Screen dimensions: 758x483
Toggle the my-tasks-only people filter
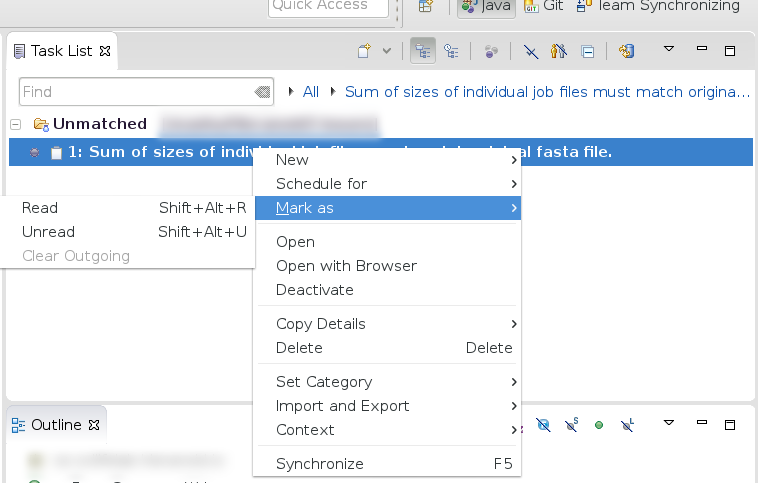559,51
